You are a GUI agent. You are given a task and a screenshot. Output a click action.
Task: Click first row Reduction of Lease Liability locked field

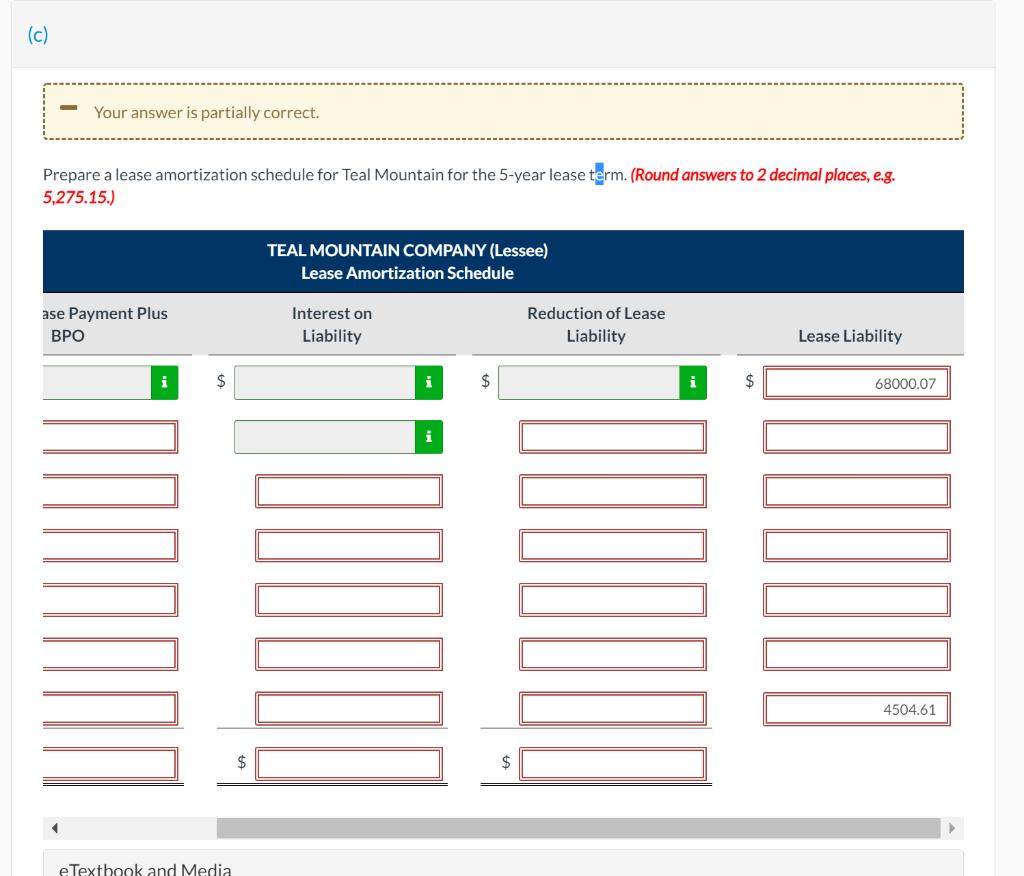click(x=589, y=382)
